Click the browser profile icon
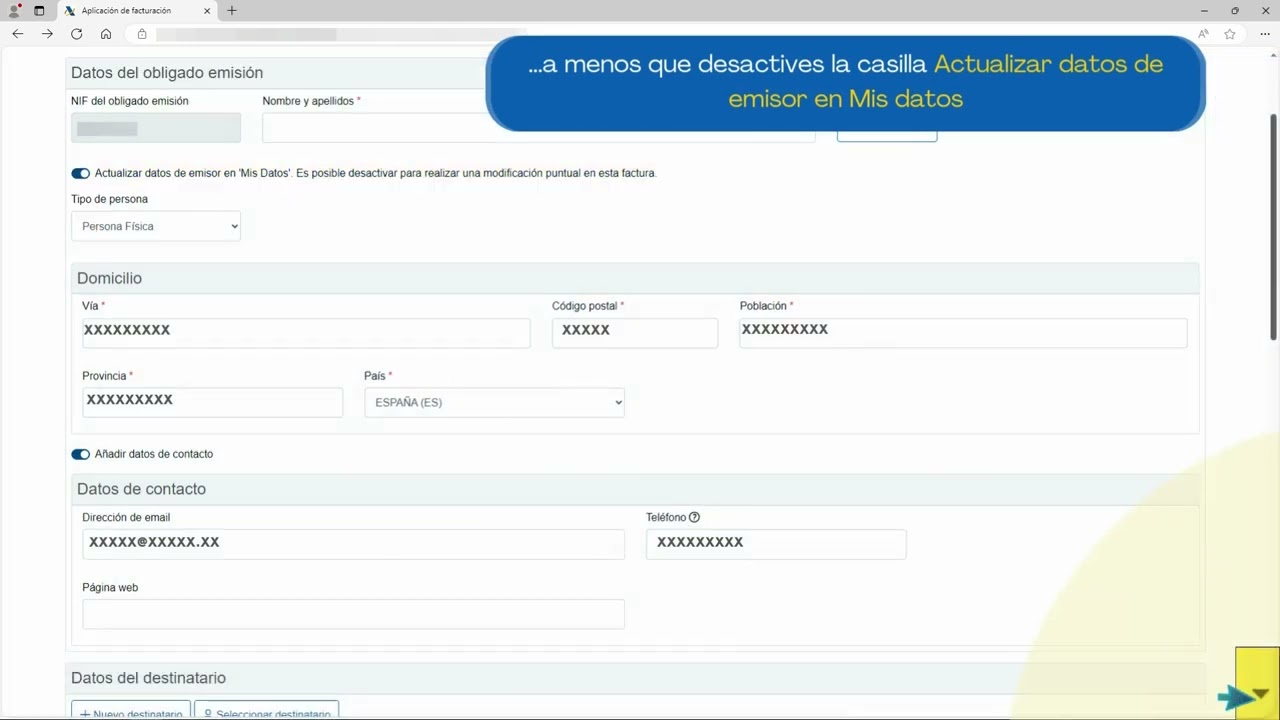 click(14, 10)
